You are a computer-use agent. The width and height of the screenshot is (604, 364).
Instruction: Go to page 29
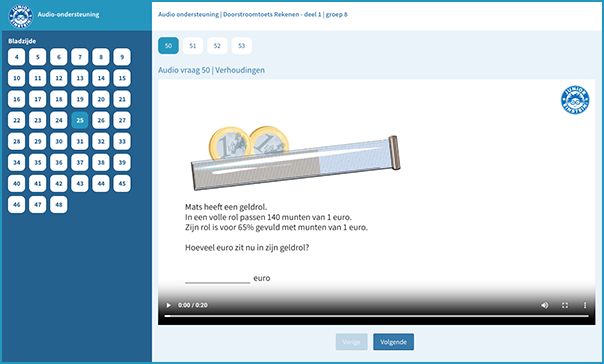pos(38,141)
